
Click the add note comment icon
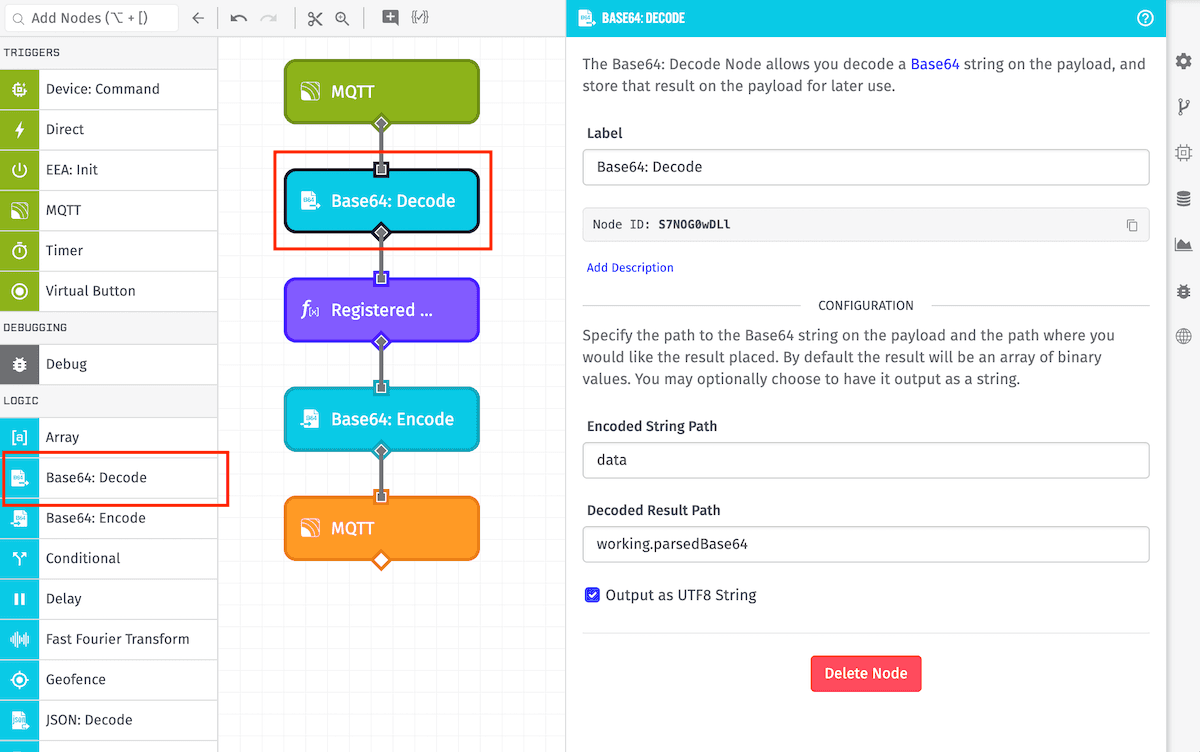click(390, 18)
